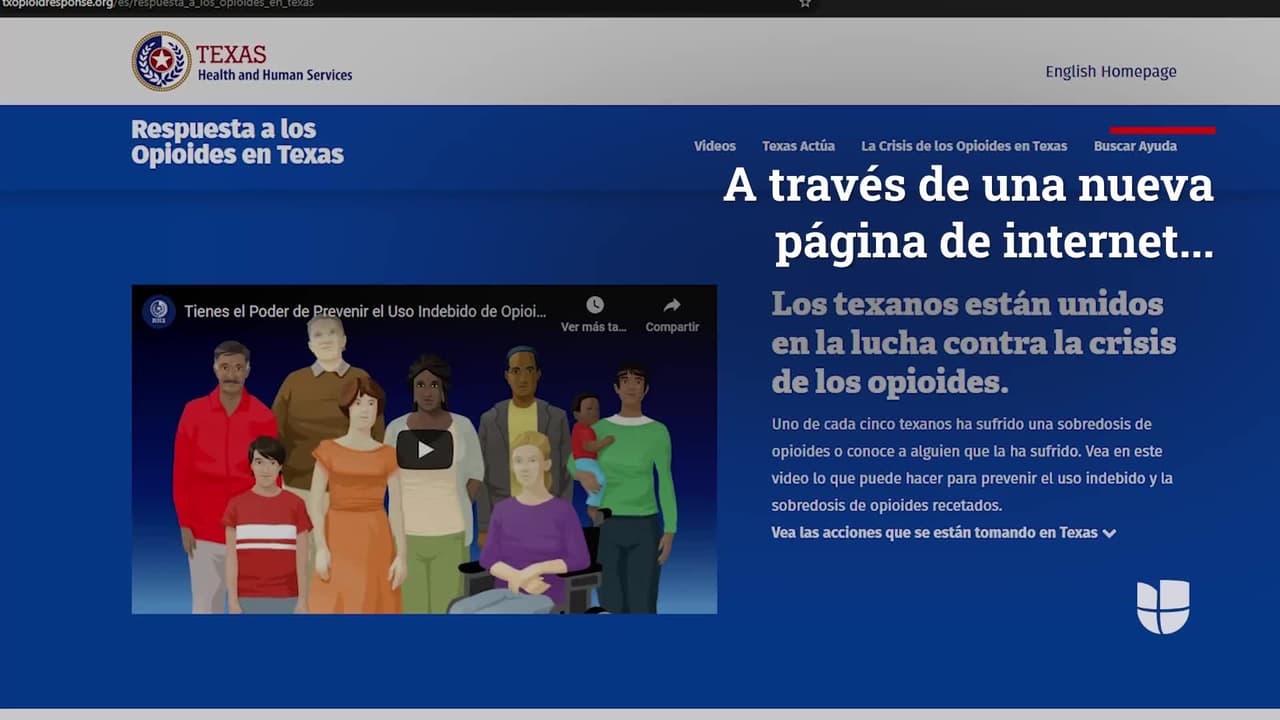1280x720 pixels.
Task: Select the Buscar Ayuda menu item
Action: coord(1135,146)
